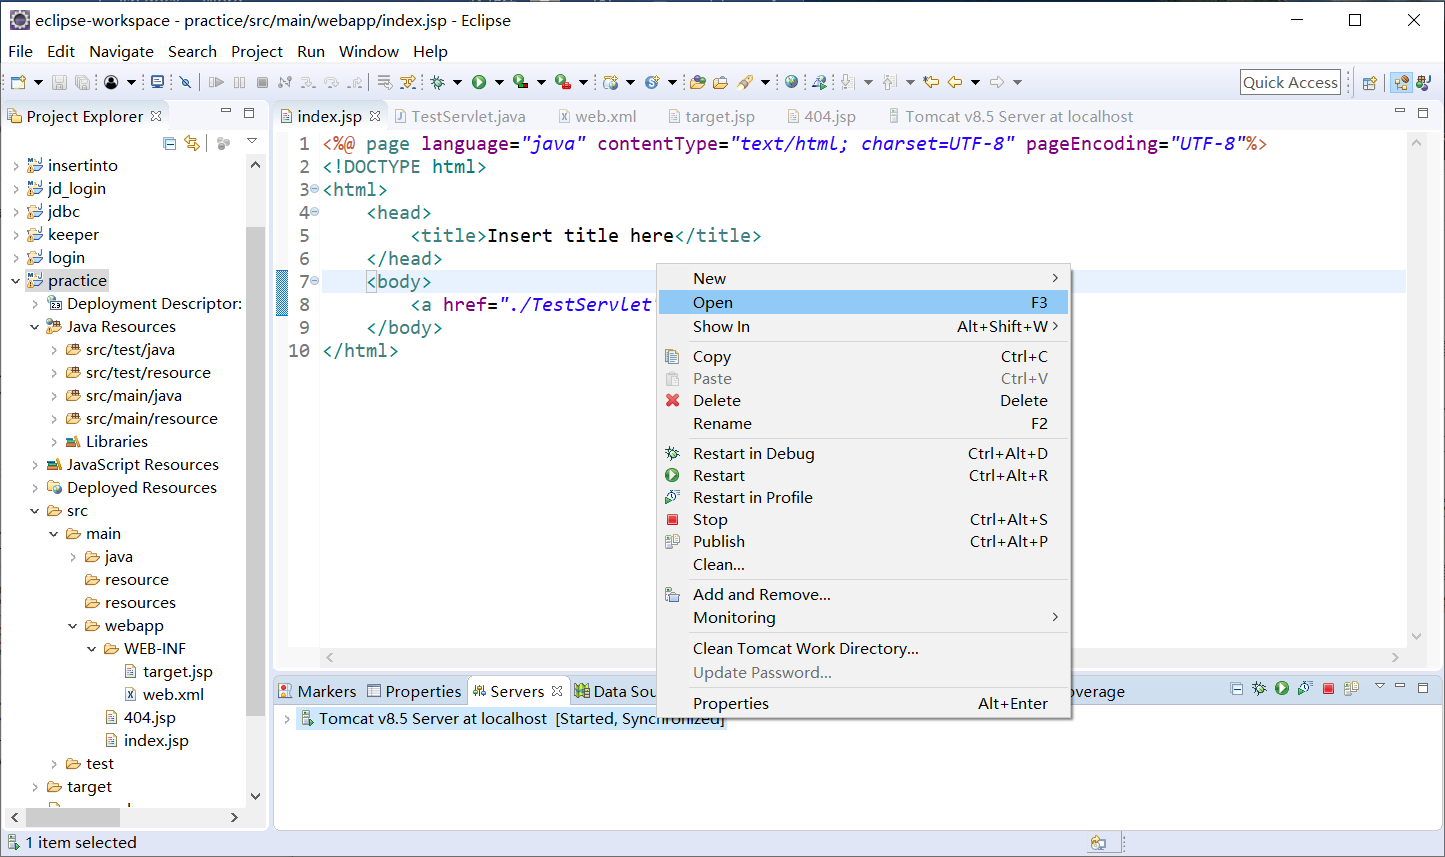Click the Back navigation arrow icon

[x=954, y=82]
